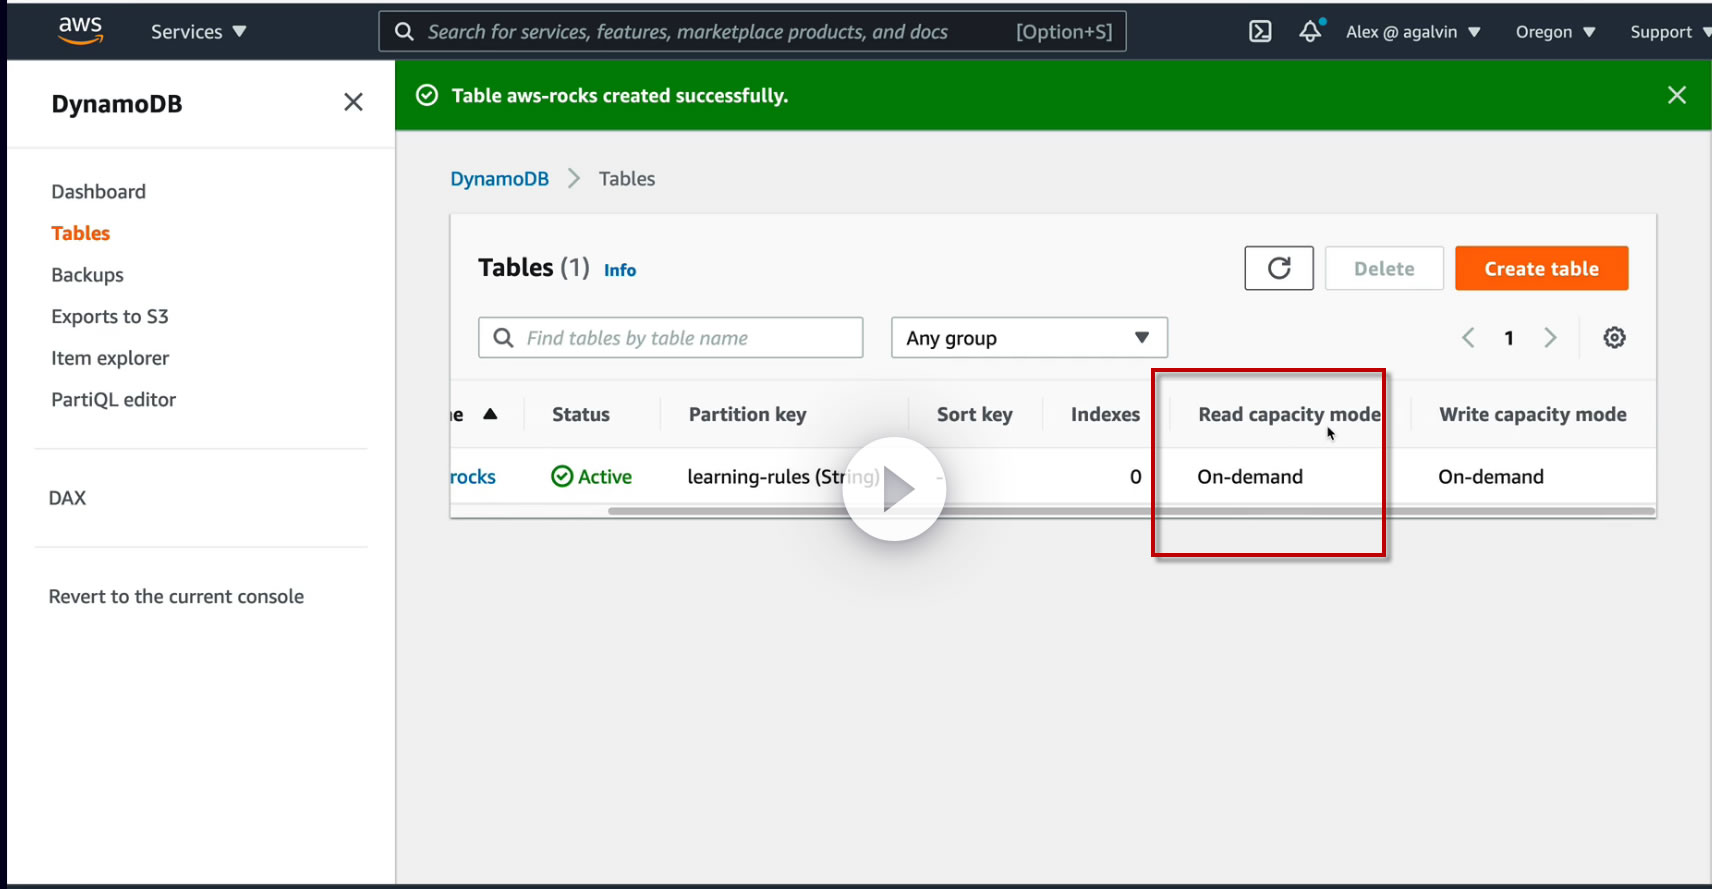The image size is (1712, 889).
Task: Open the Alex @ agalvin account menu
Action: (1413, 32)
